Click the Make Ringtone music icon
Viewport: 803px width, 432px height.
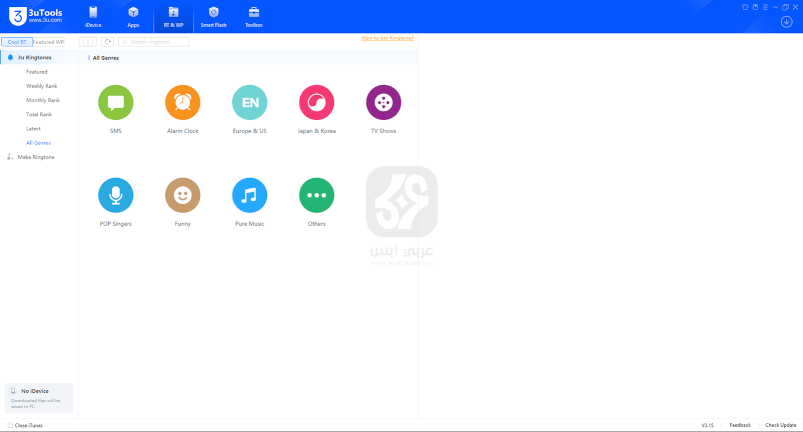[10, 157]
